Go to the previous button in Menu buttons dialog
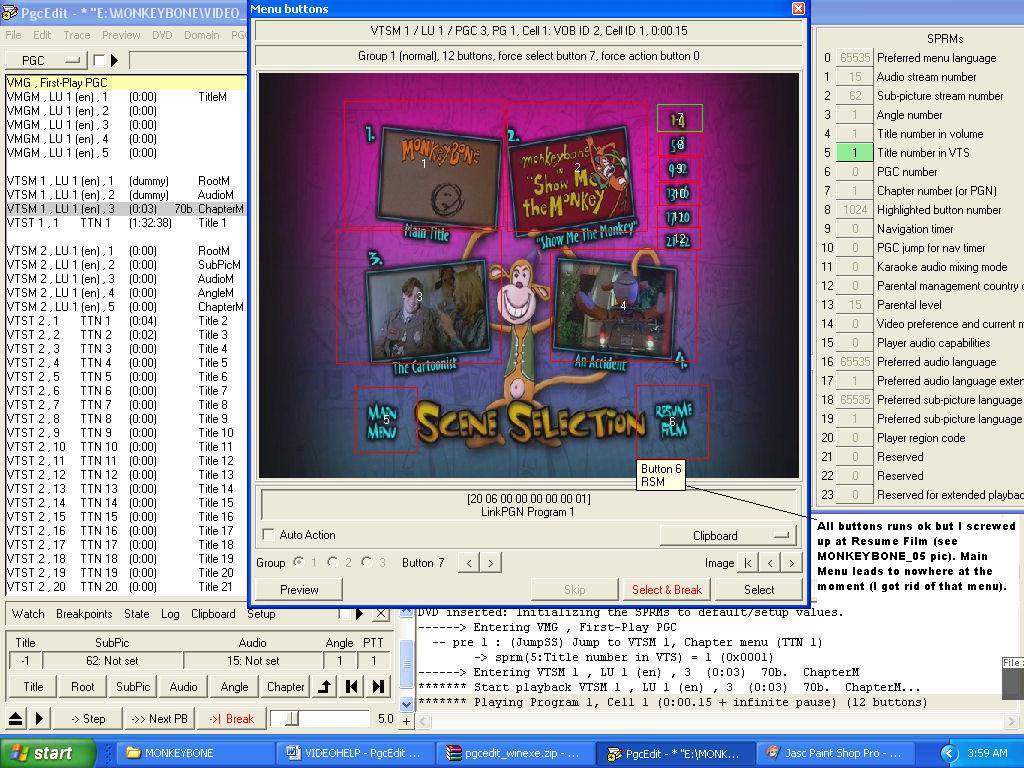1024x768 pixels. [x=469, y=563]
